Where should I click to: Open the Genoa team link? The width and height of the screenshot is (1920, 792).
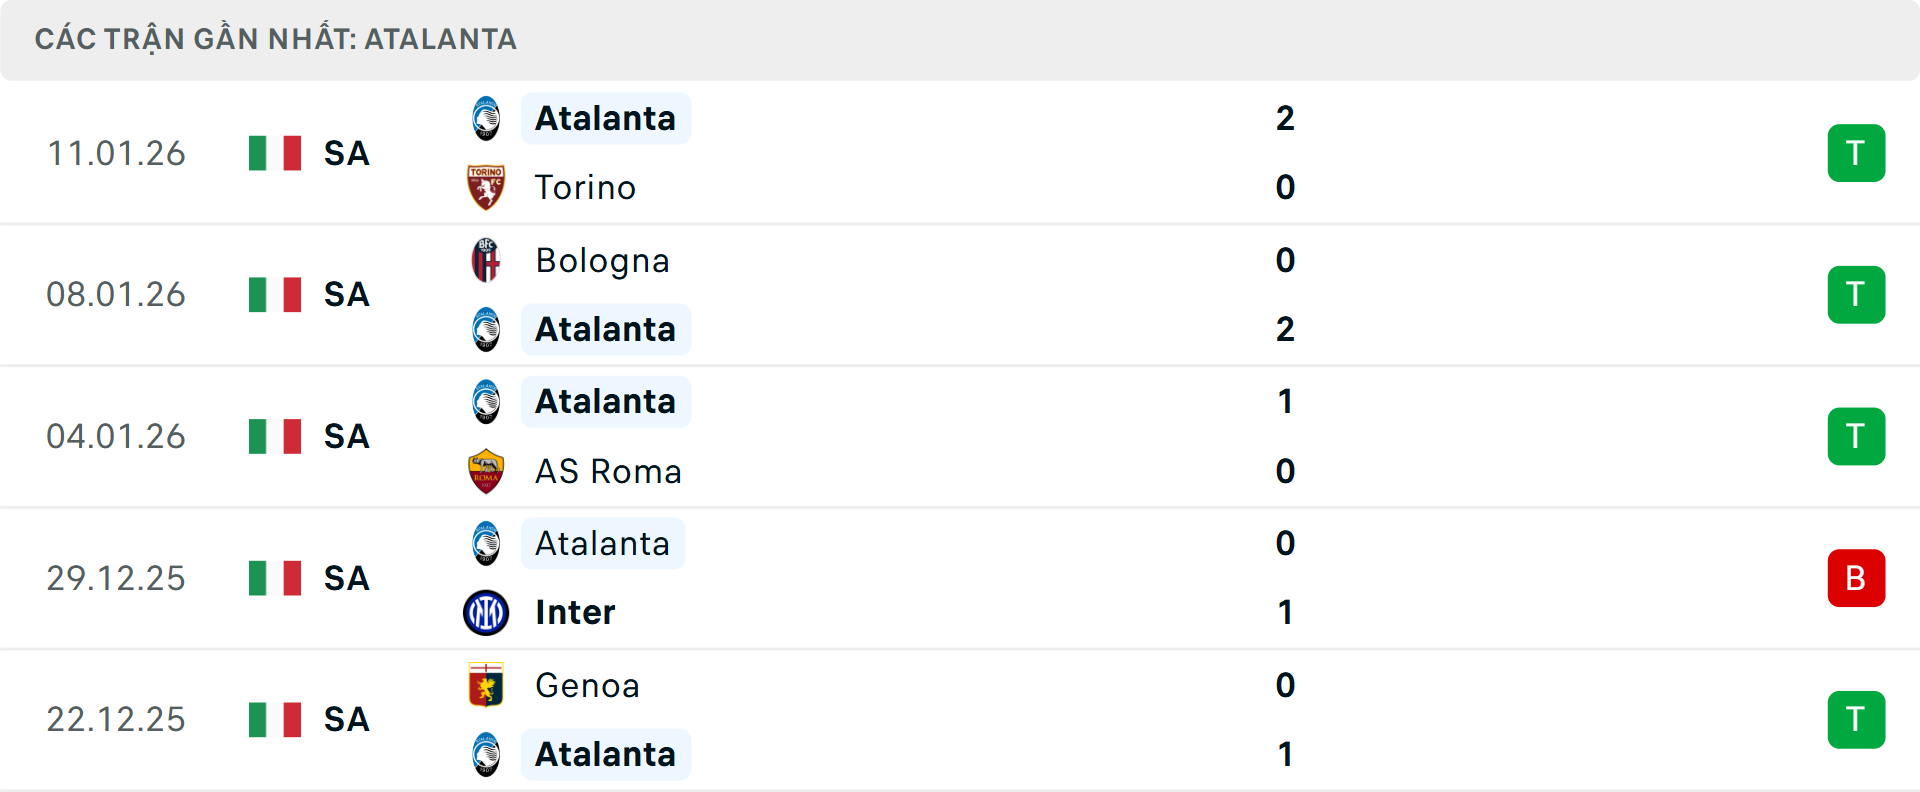[587, 685]
